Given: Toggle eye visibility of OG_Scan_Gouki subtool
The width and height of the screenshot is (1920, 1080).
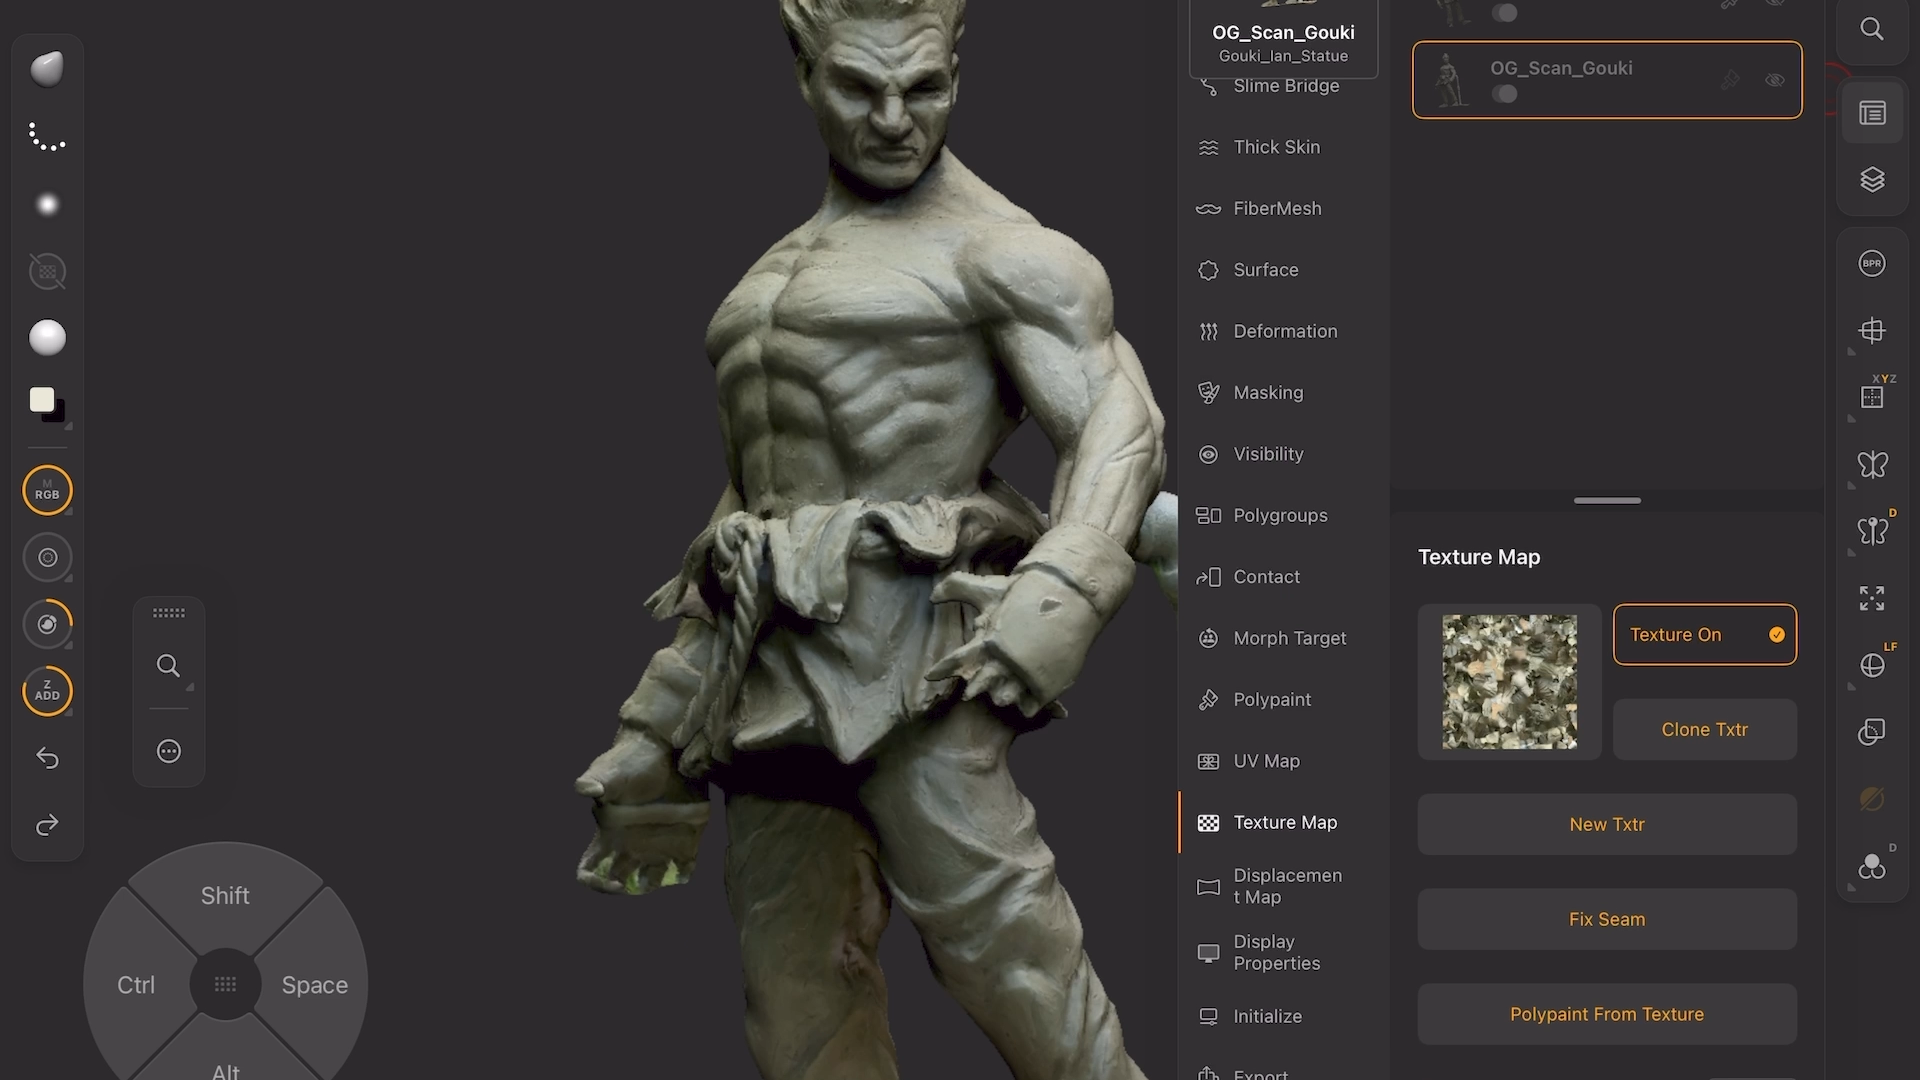Looking at the screenshot, I should point(1775,80).
